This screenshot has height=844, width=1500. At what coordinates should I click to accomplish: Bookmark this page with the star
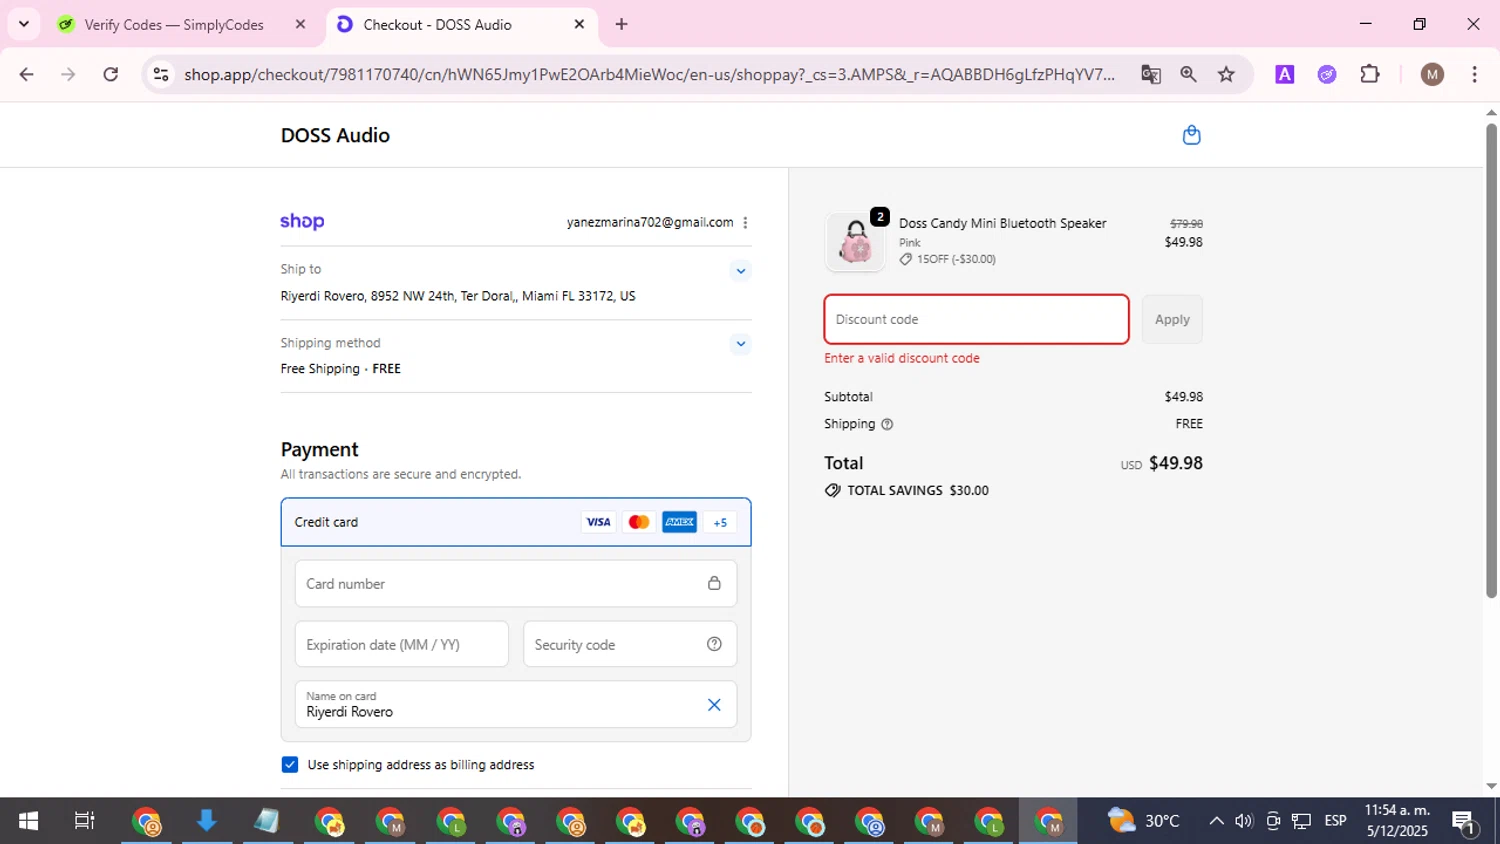point(1226,74)
